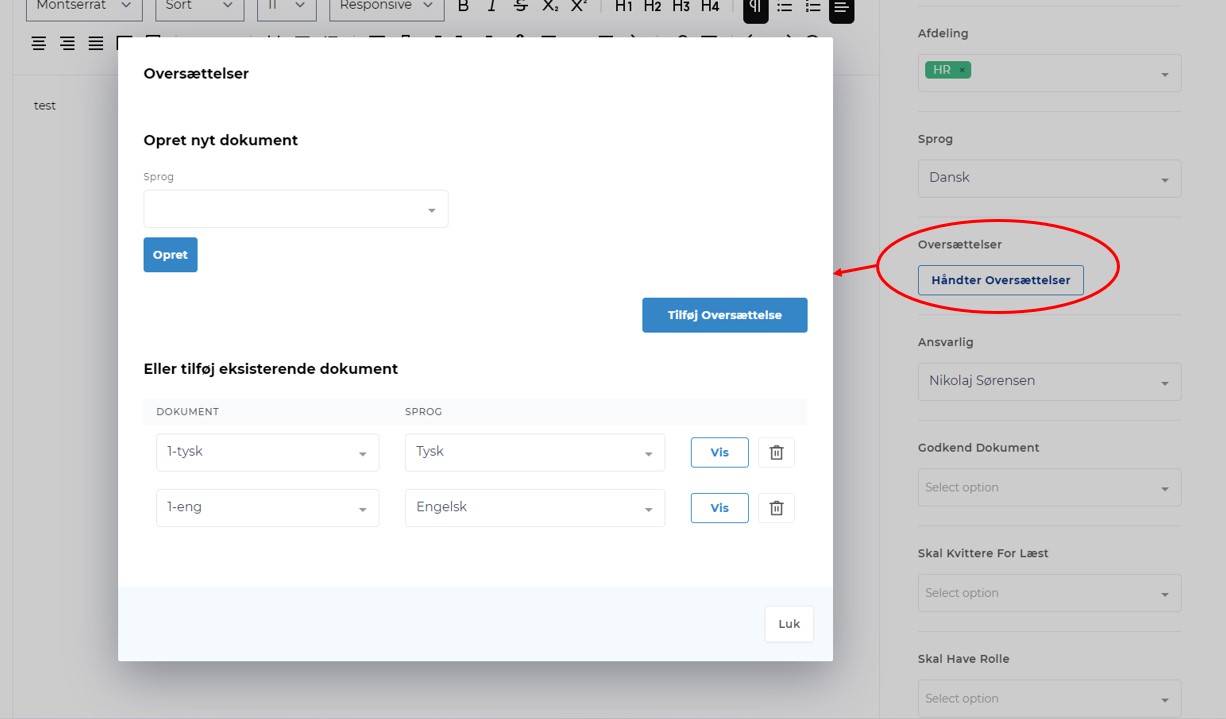Click the Tilføj Oversættelse button
The image size is (1226, 719).
coord(724,315)
